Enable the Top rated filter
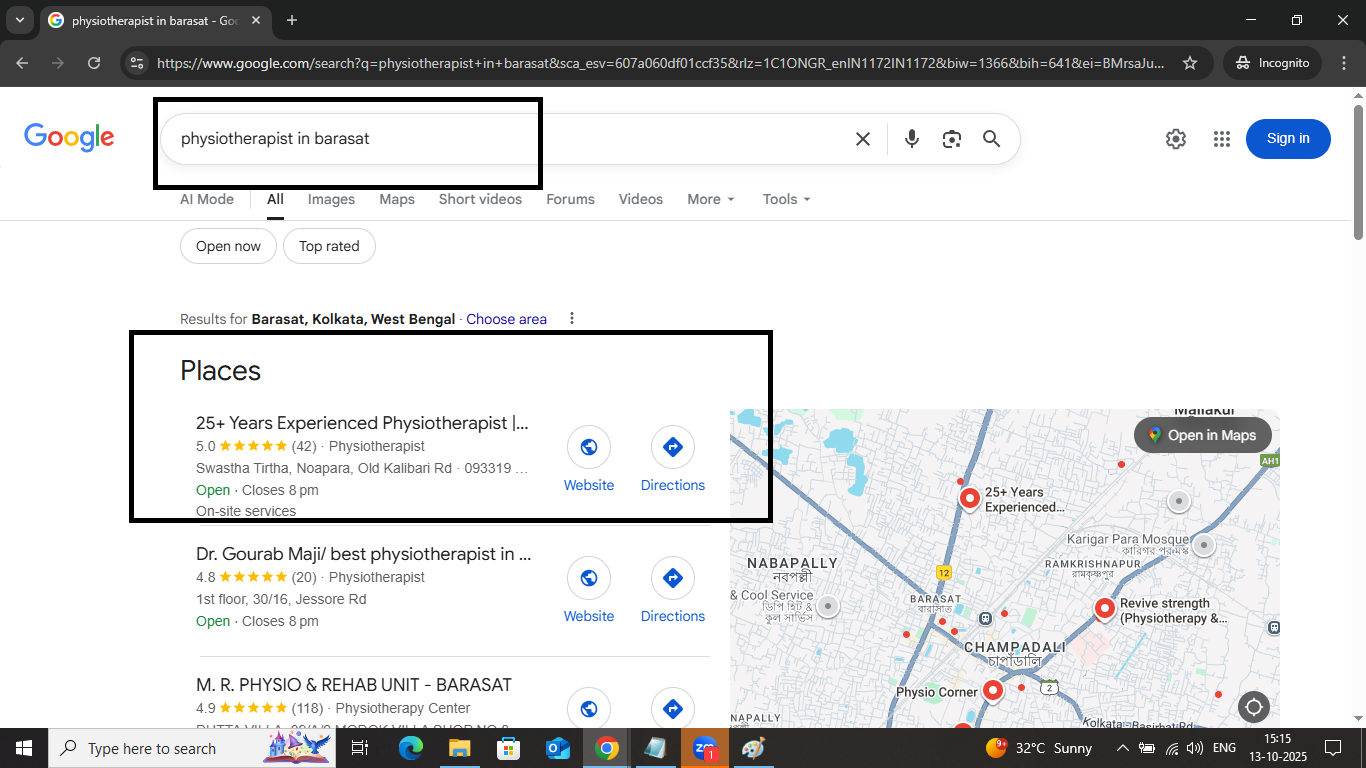 click(329, 246)
